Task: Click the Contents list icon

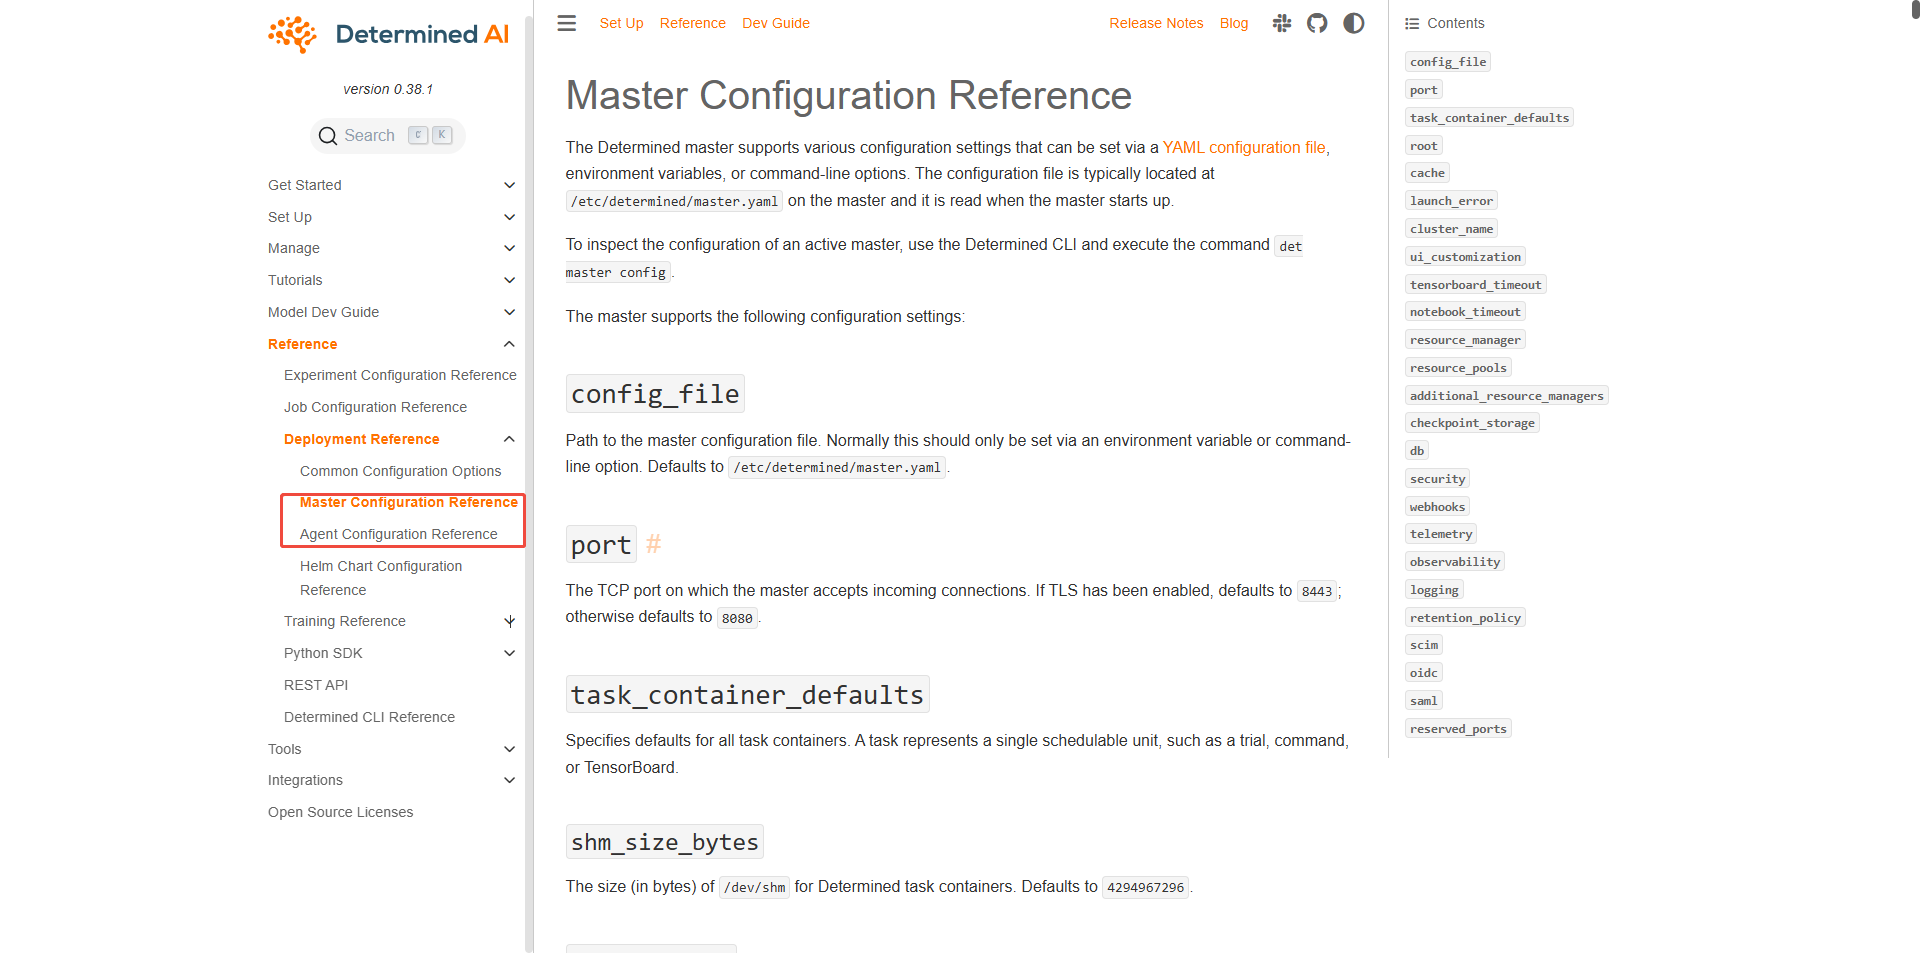Action: coord(1412,23)
